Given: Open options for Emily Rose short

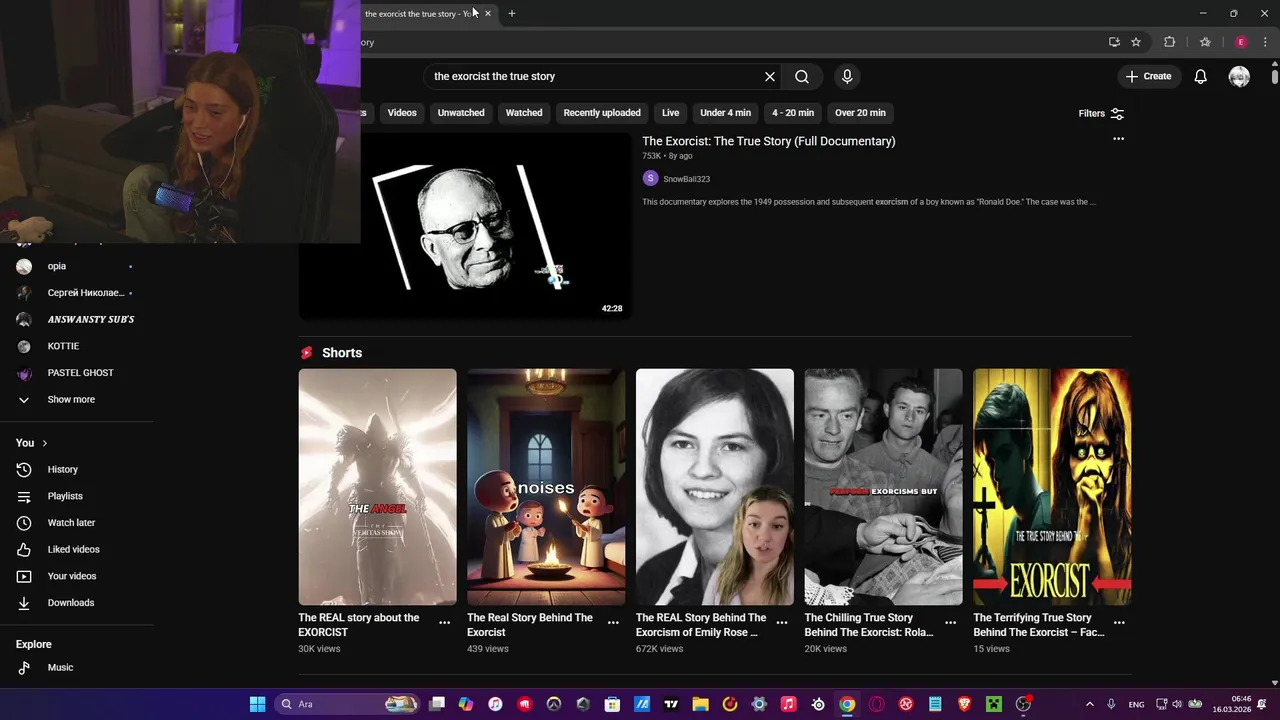Looking at the screenshot, I should click(782, 622).
